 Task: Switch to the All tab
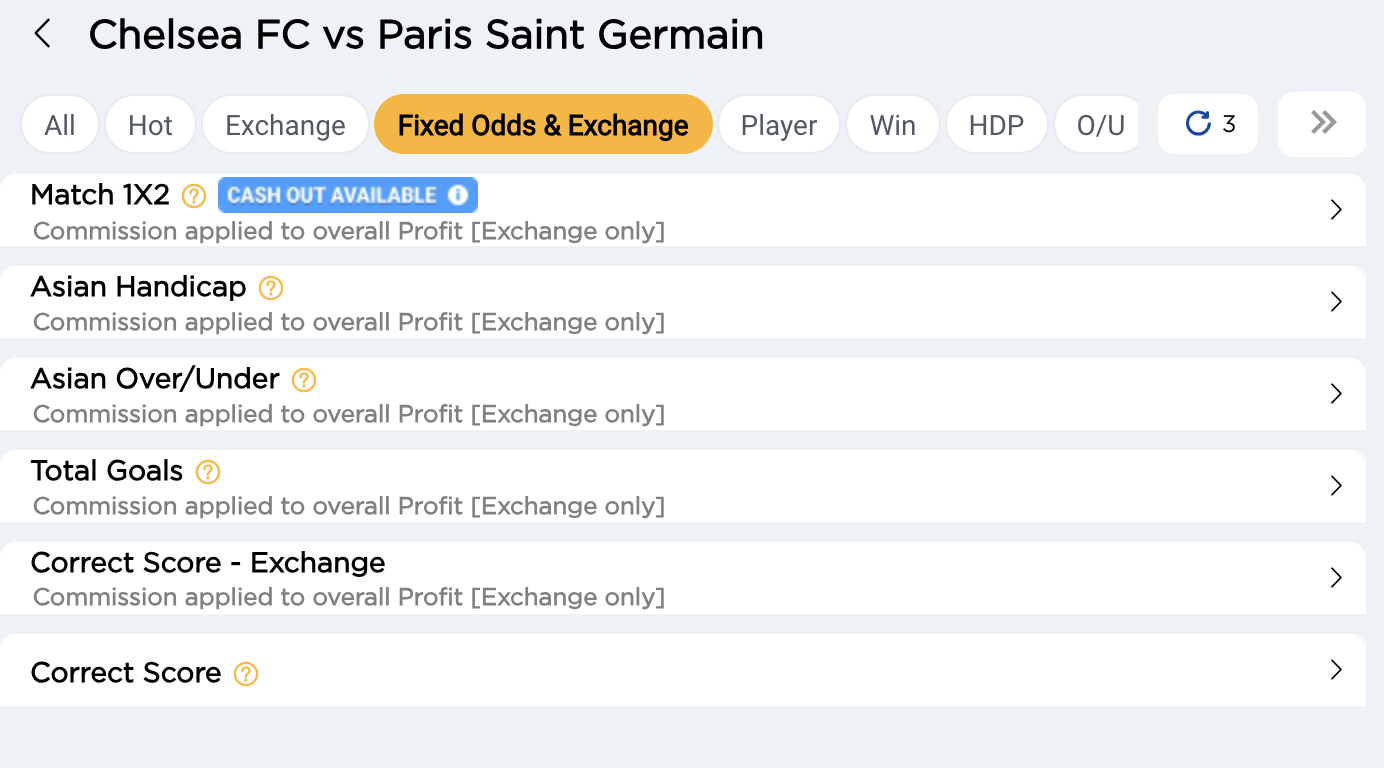(x=60, y=125)
